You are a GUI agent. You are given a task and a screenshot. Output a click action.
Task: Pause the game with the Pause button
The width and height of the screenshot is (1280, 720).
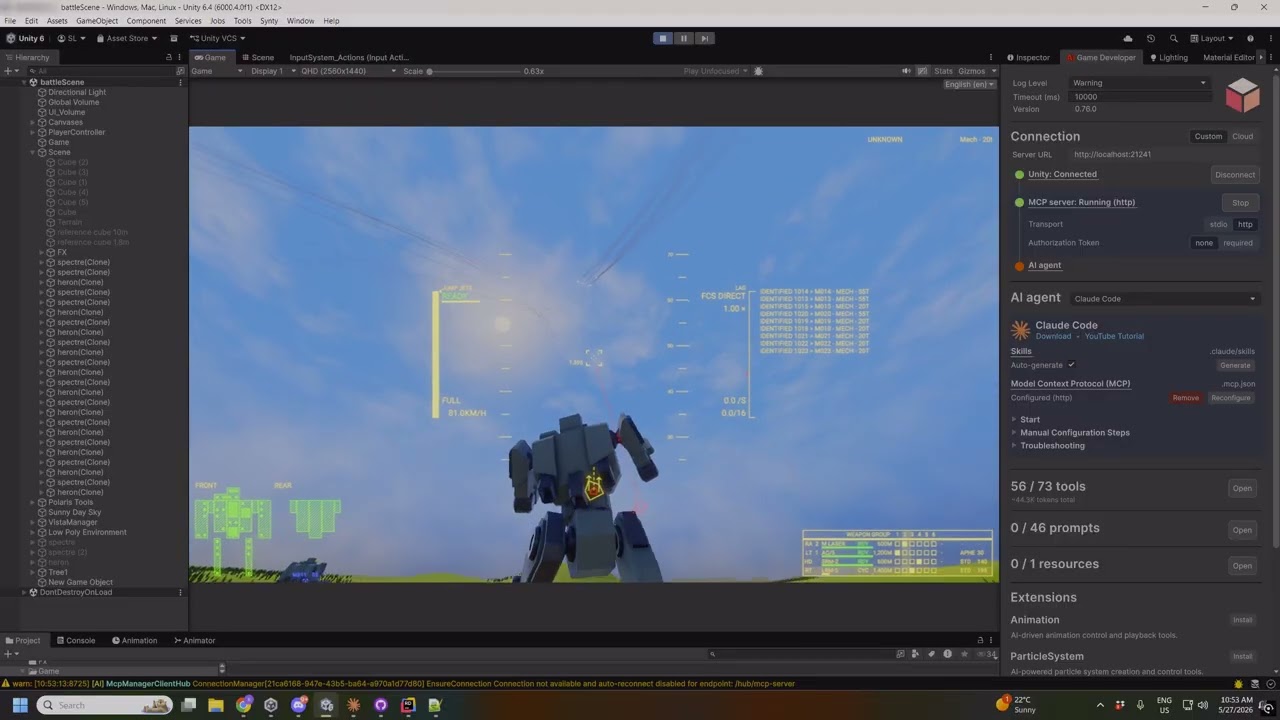click(684, 38)
